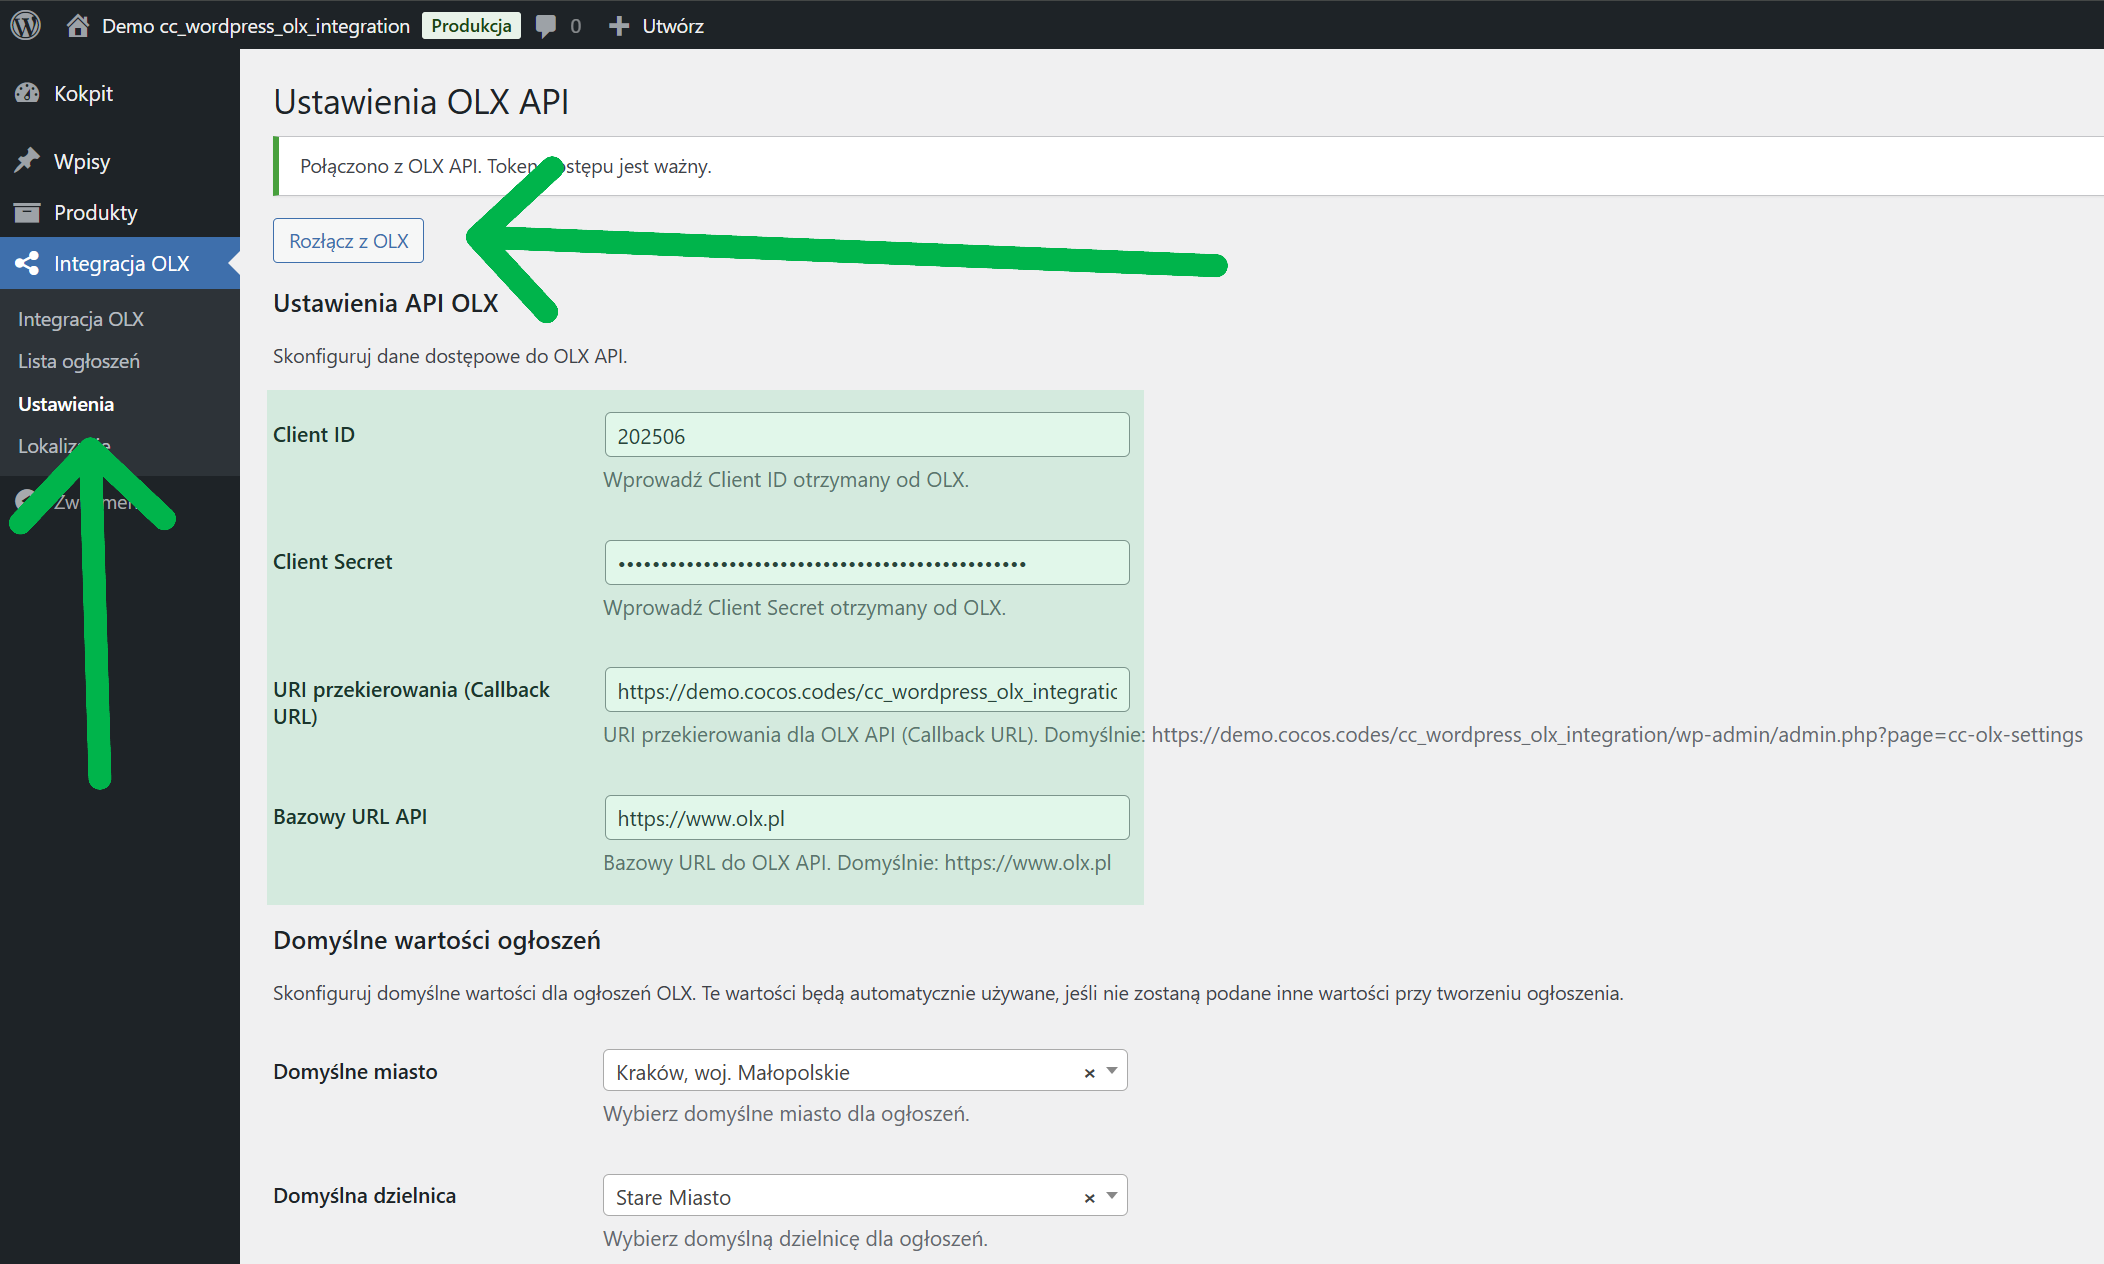Click the Client Secret password field
The image size is (2104, 1264).
pyautogui.click(x=867, y=562)
